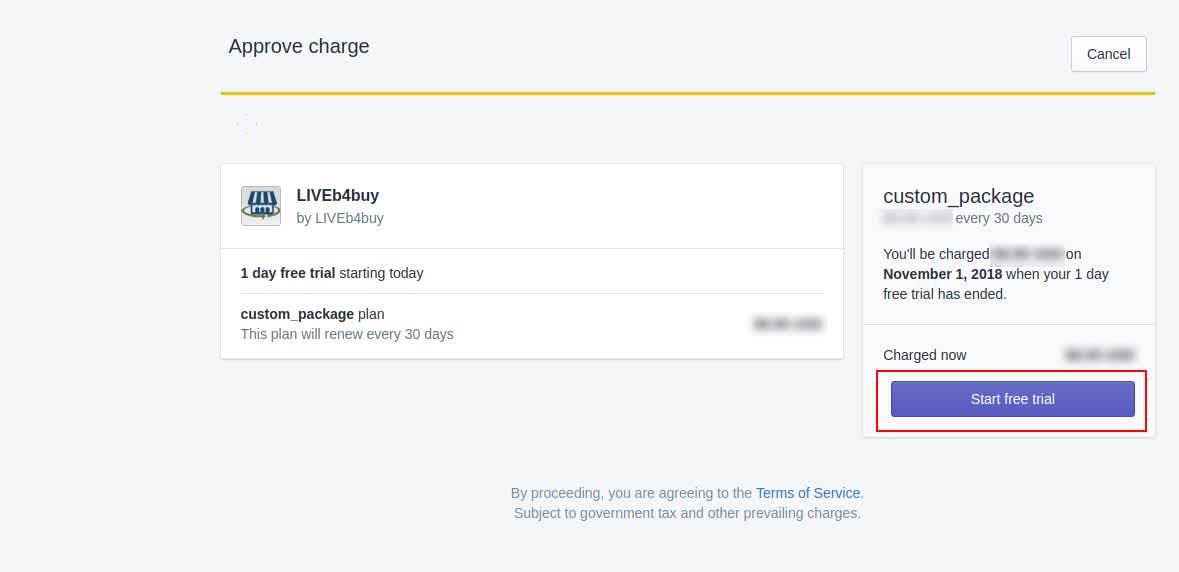1179x572 pixels.
Task: Click the yellow progress bar line
Action: point(687,93)
